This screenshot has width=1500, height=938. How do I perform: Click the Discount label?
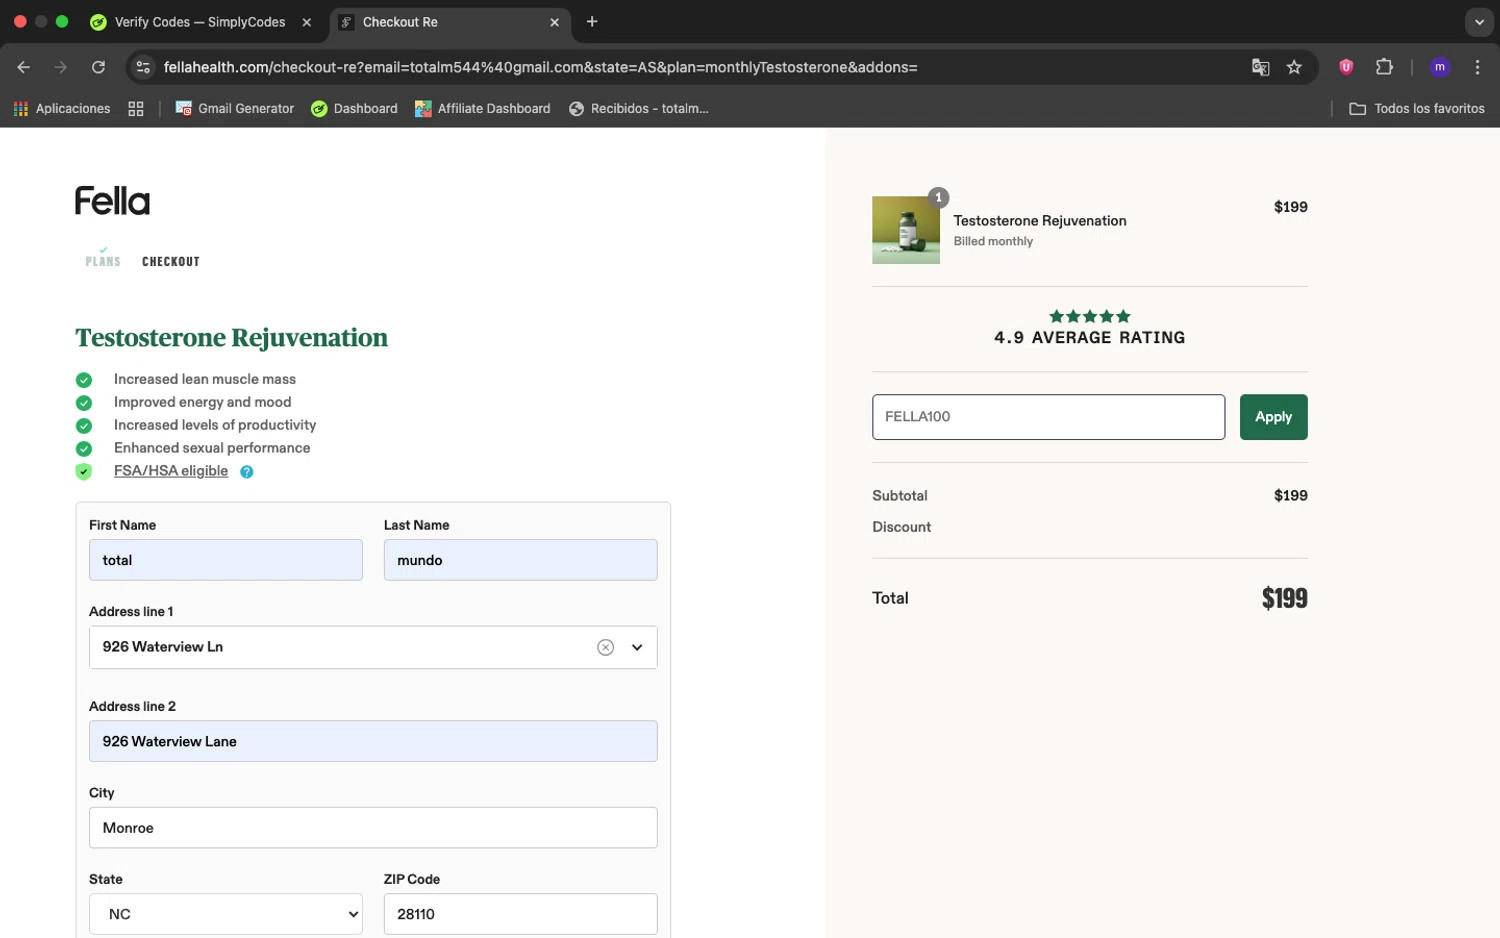click(x=901, y=527)
